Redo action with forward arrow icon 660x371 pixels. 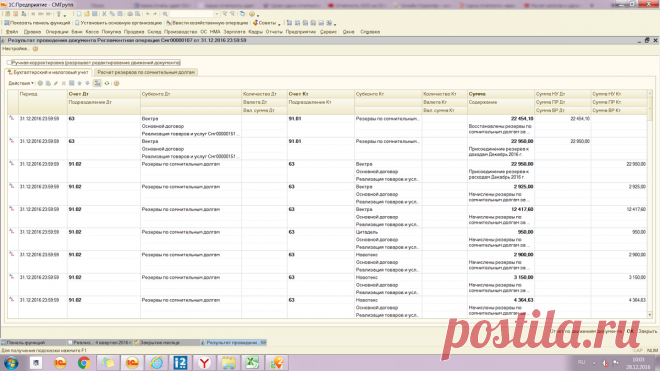155,14
